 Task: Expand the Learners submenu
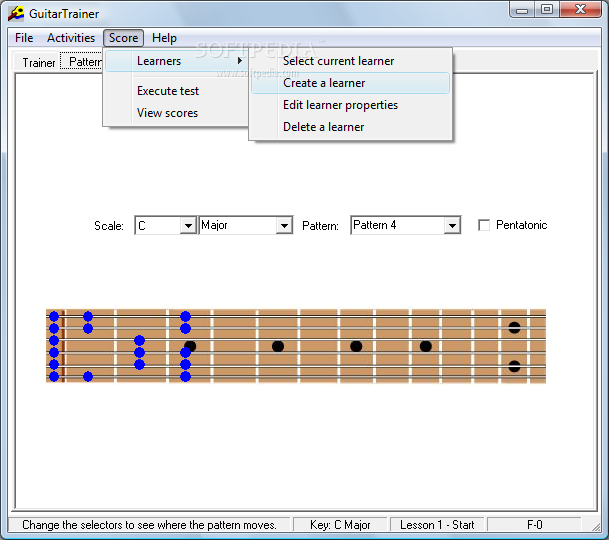tap(176, 61)
